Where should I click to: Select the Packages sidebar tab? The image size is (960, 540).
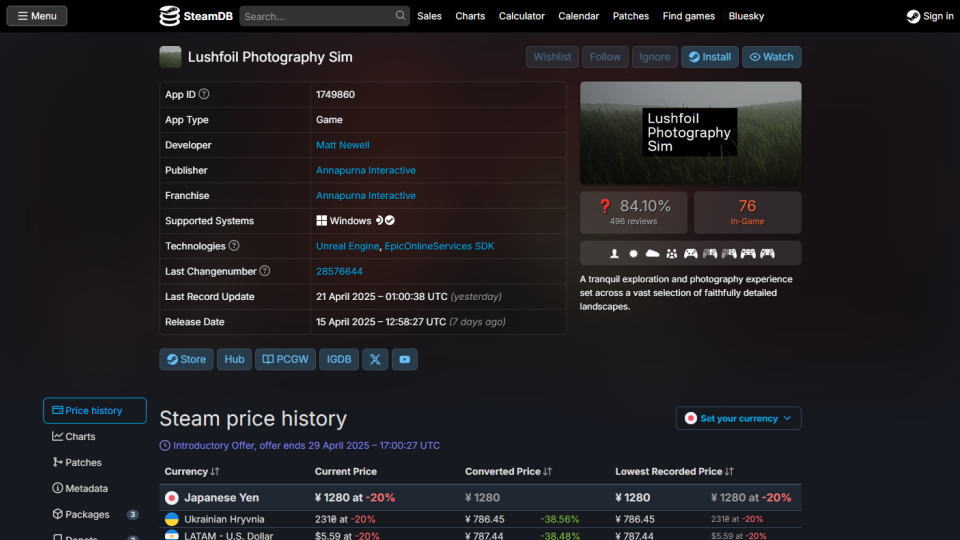(x=95, y=514)
